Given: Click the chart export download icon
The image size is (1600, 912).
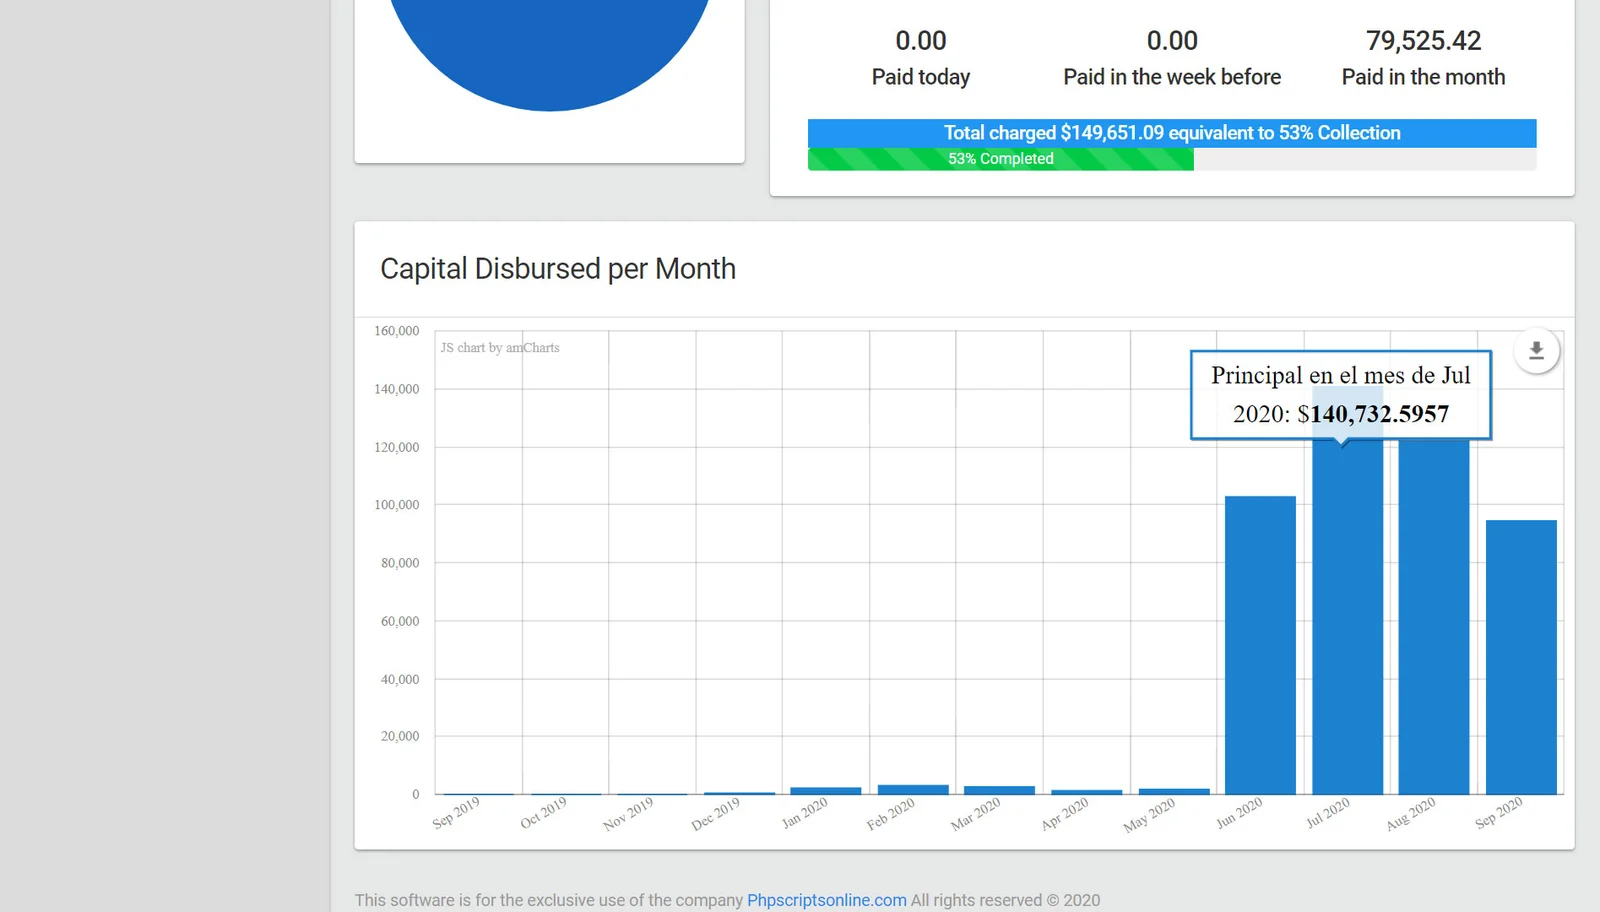Looking at the screenshot, I should click(1536, 351).
